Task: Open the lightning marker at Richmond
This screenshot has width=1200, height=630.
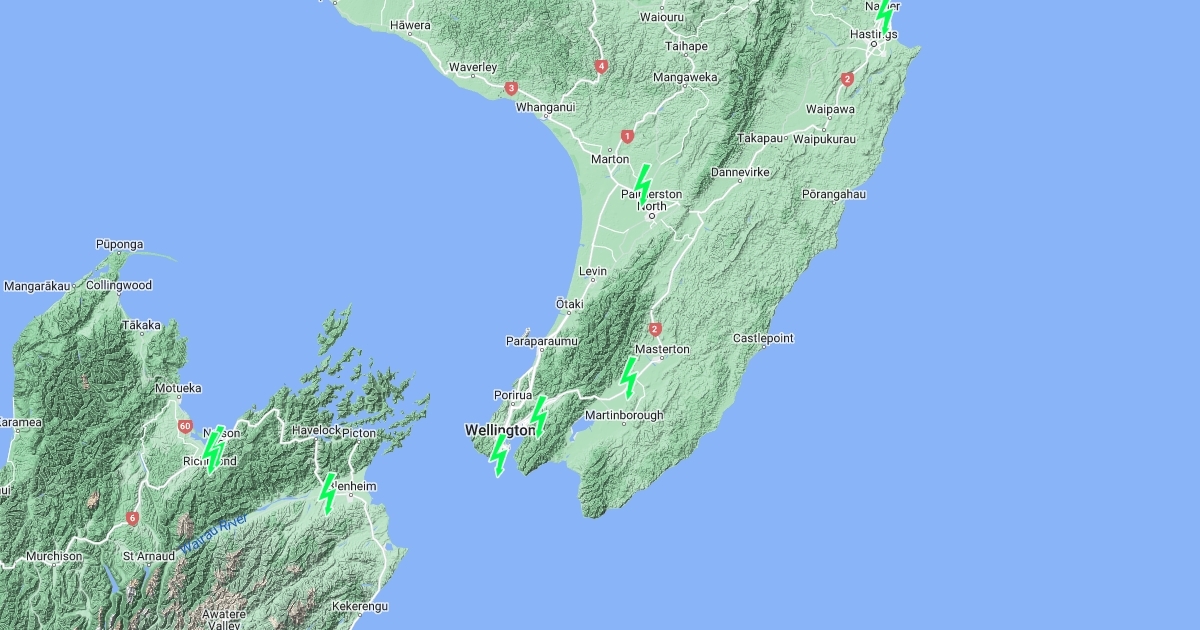Action: point(212,448)
